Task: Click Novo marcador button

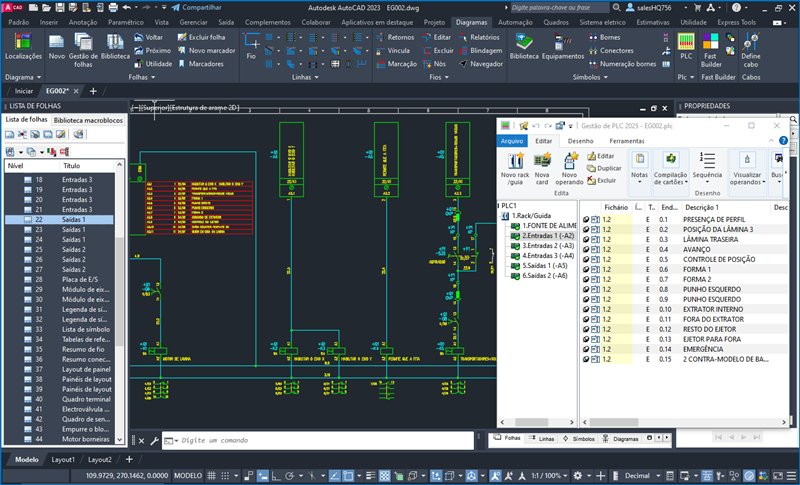Action: 206,50
